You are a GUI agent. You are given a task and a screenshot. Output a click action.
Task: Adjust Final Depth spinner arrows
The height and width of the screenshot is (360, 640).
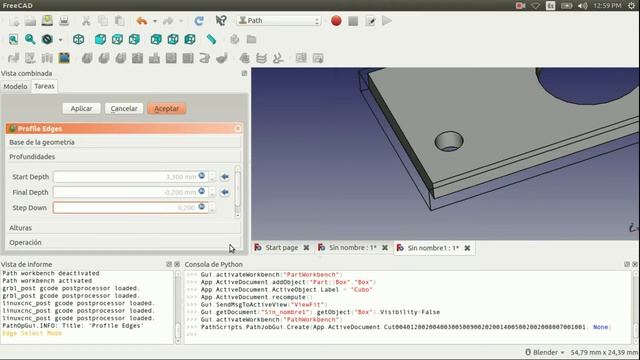point(212,192)
